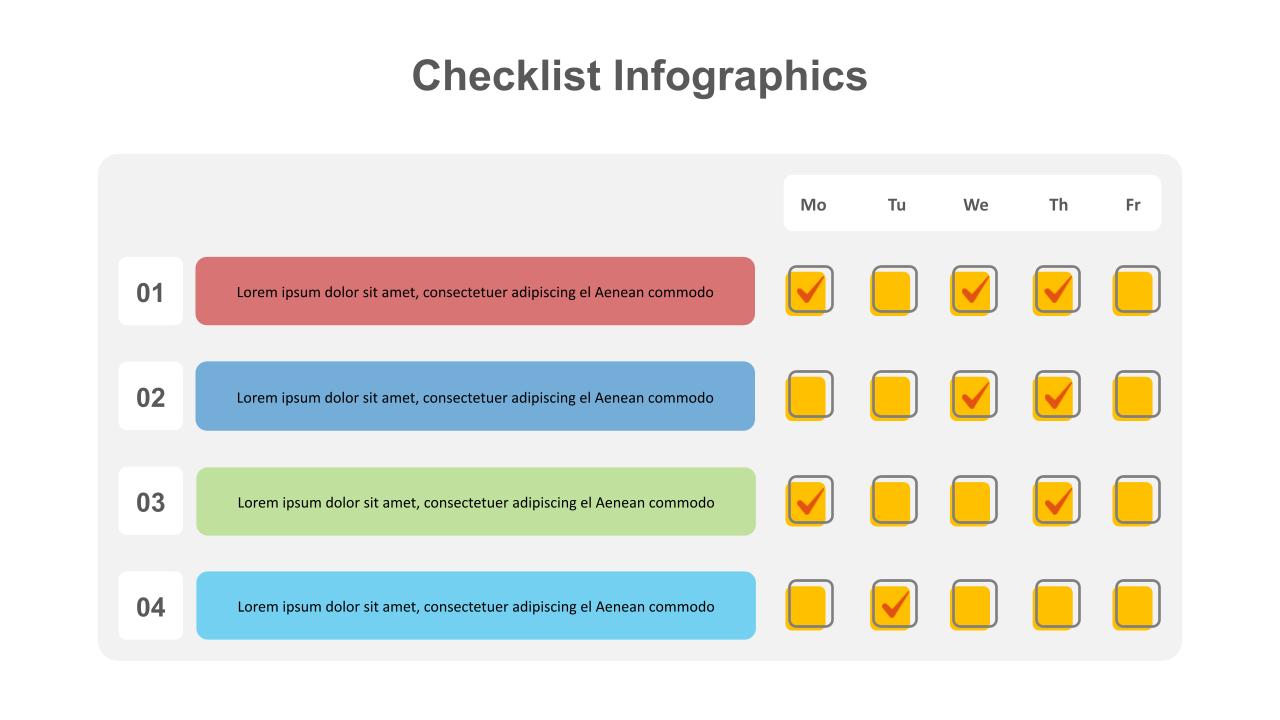The image size is (1280, 720).
Task: Tick the Monday checkbox in row 02
Action: click(809, 395)
